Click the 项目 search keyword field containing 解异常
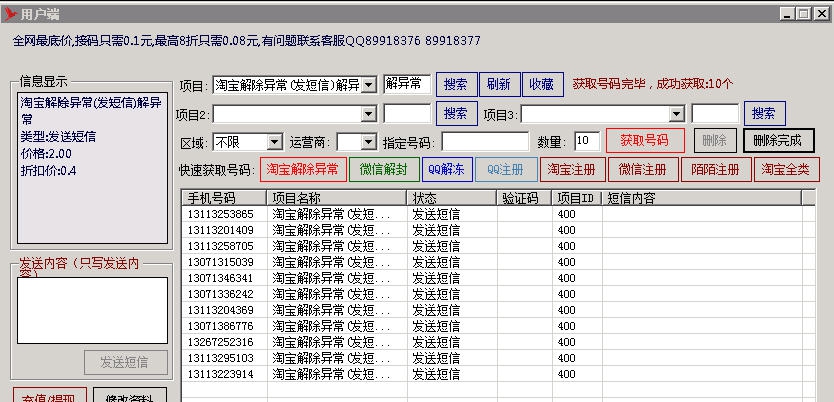This screenshot has width=834, height=402. pyautogui.click(x=407, y=84)
